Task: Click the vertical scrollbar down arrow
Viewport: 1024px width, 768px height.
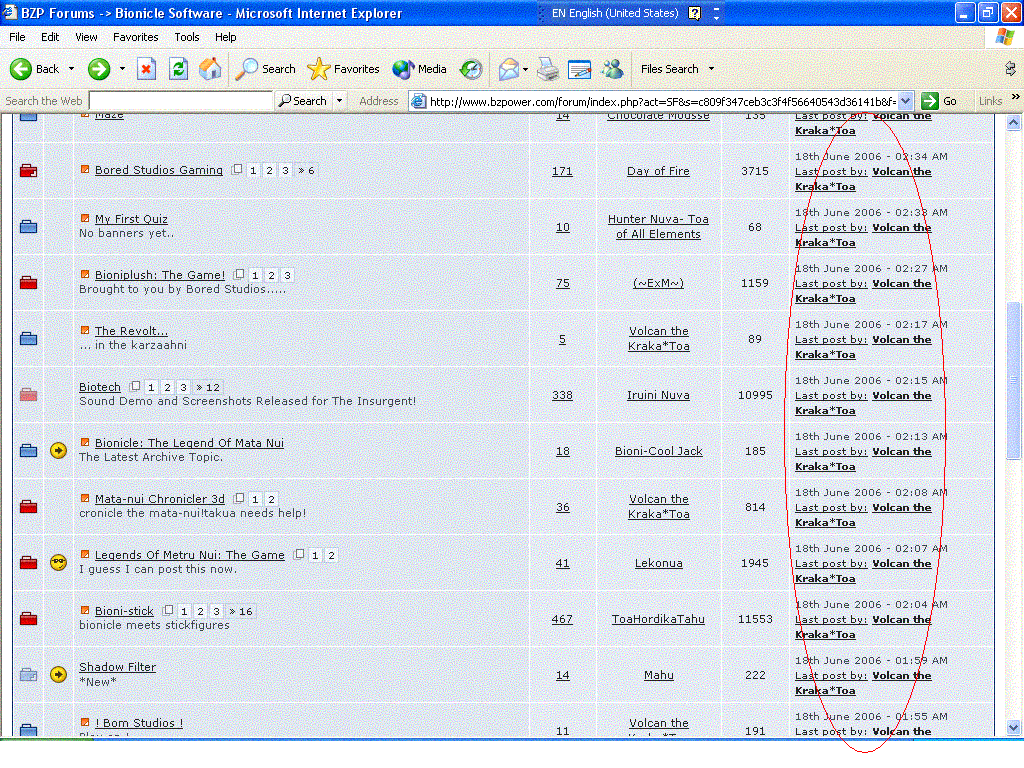Action: (1014, 727)
